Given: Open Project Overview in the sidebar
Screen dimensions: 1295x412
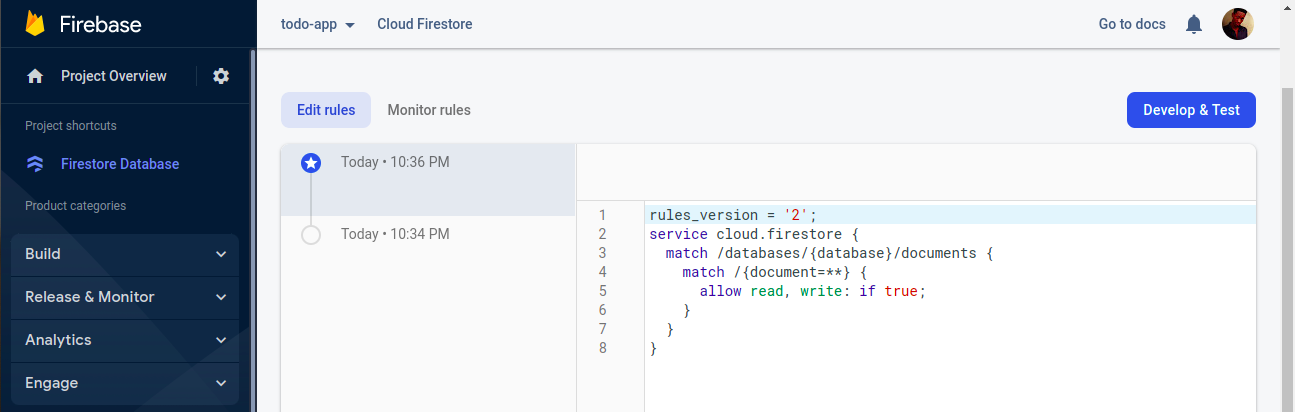Looking at the screenshot, I should tap(114, 76).
